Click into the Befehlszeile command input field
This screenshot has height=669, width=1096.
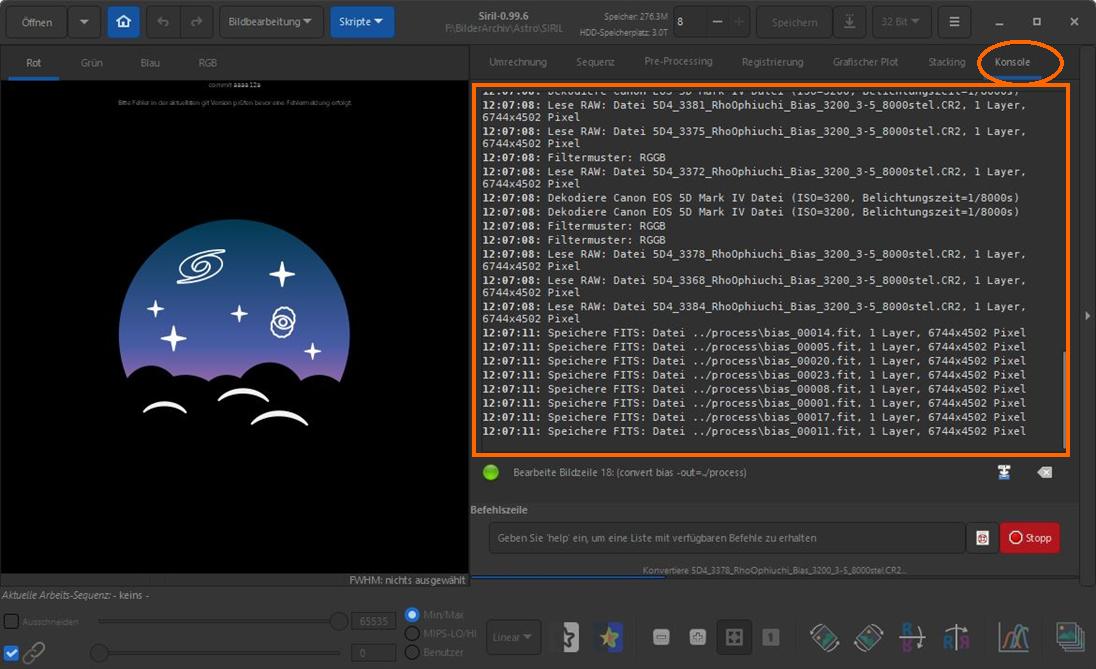[727, 538]
